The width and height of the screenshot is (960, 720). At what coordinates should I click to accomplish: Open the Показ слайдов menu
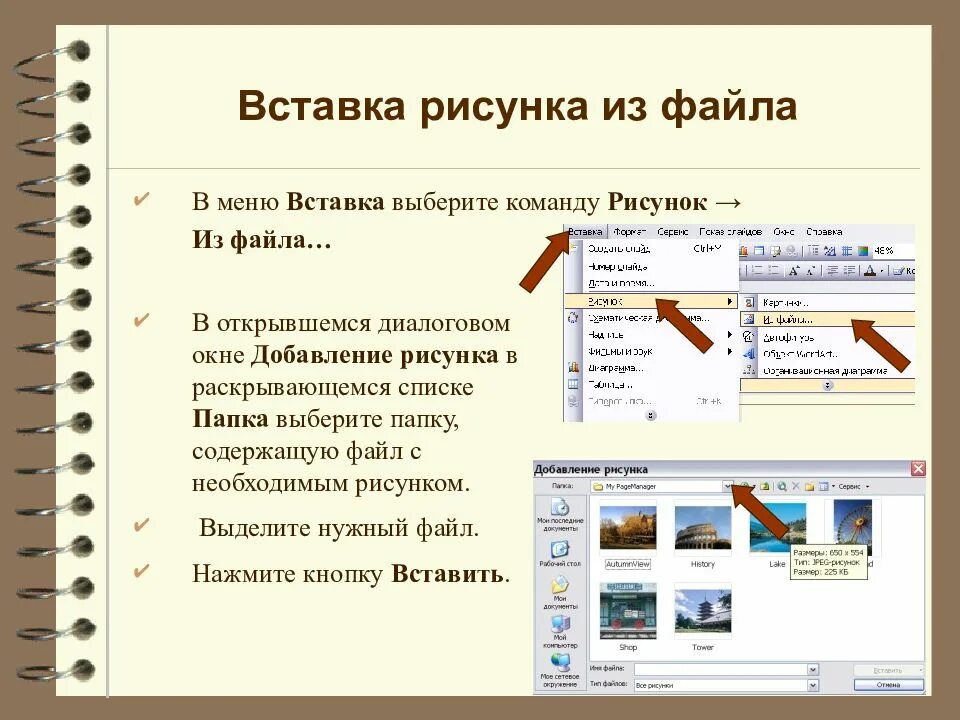pos(730,231)
